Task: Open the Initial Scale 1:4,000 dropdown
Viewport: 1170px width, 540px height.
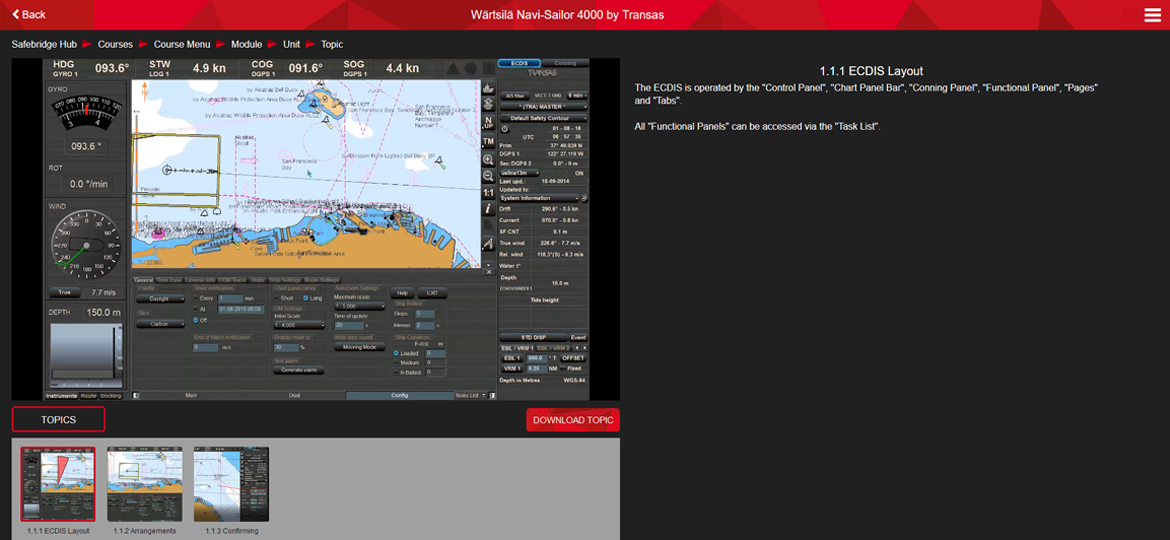Action: coord(298,325)
